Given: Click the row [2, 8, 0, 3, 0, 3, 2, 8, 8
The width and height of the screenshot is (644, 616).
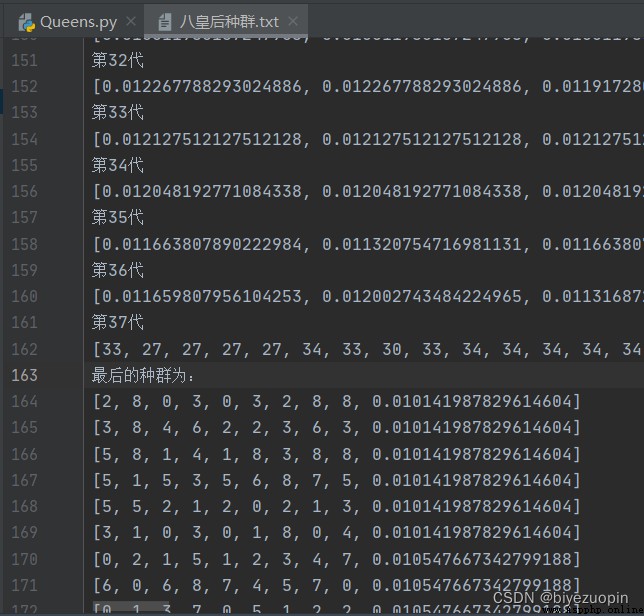Looking at the screenshot, I should click(337, 401).
